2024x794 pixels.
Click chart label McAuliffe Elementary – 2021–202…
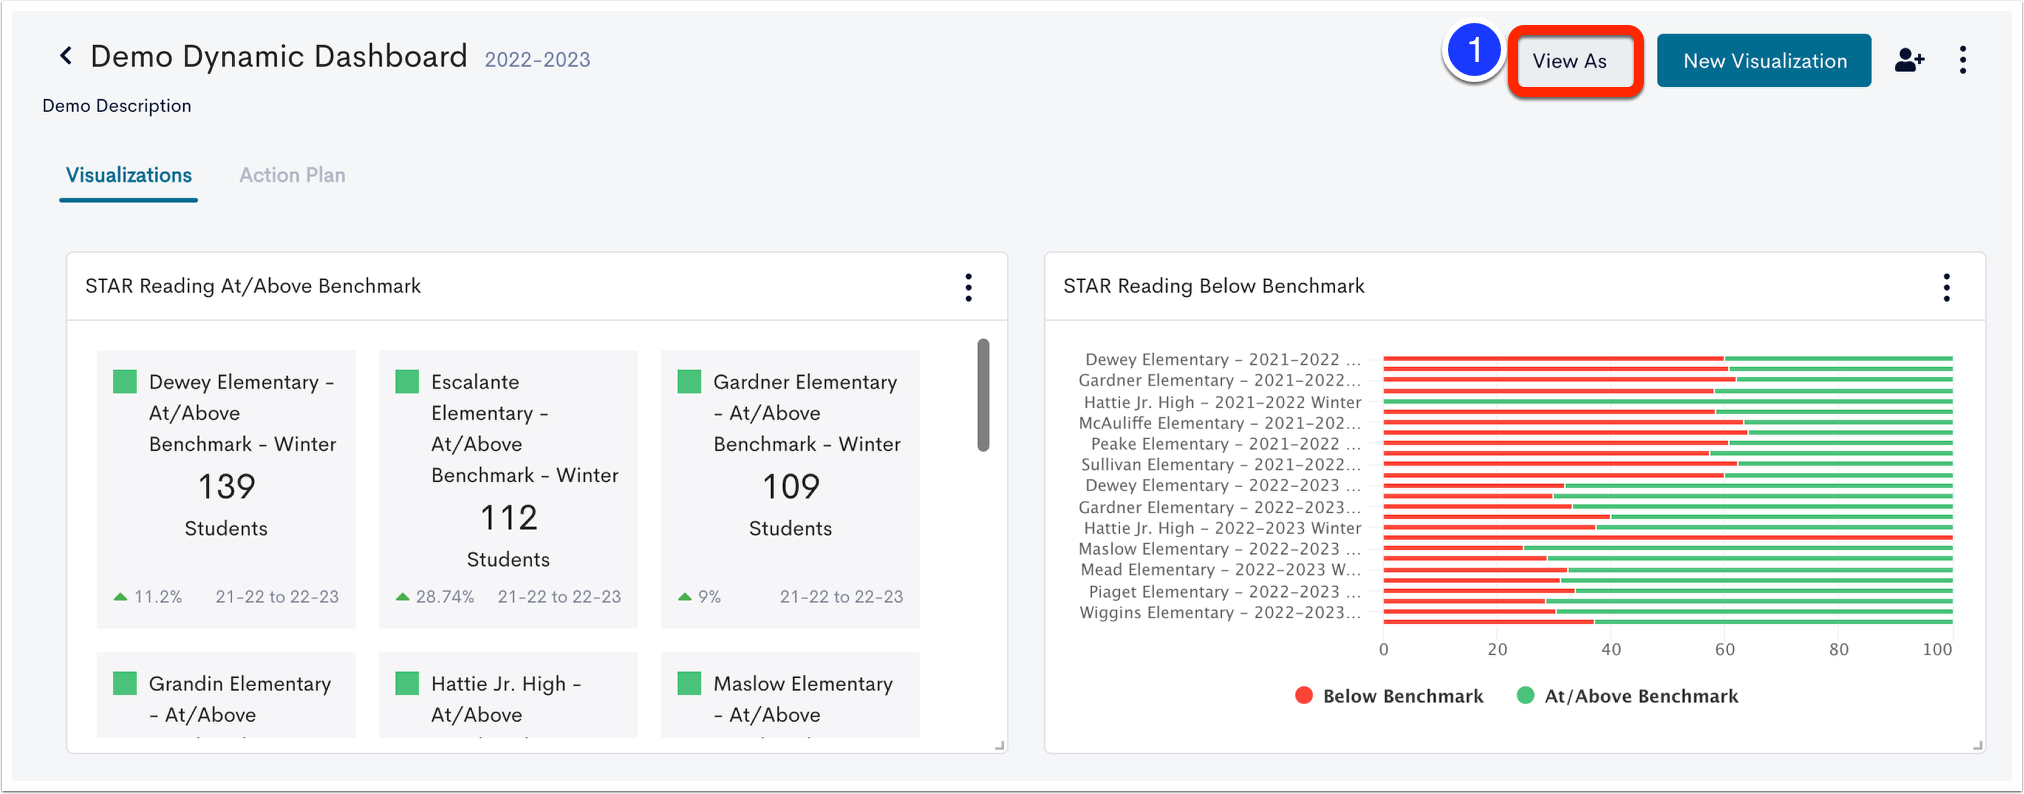tap(1219, 423)
